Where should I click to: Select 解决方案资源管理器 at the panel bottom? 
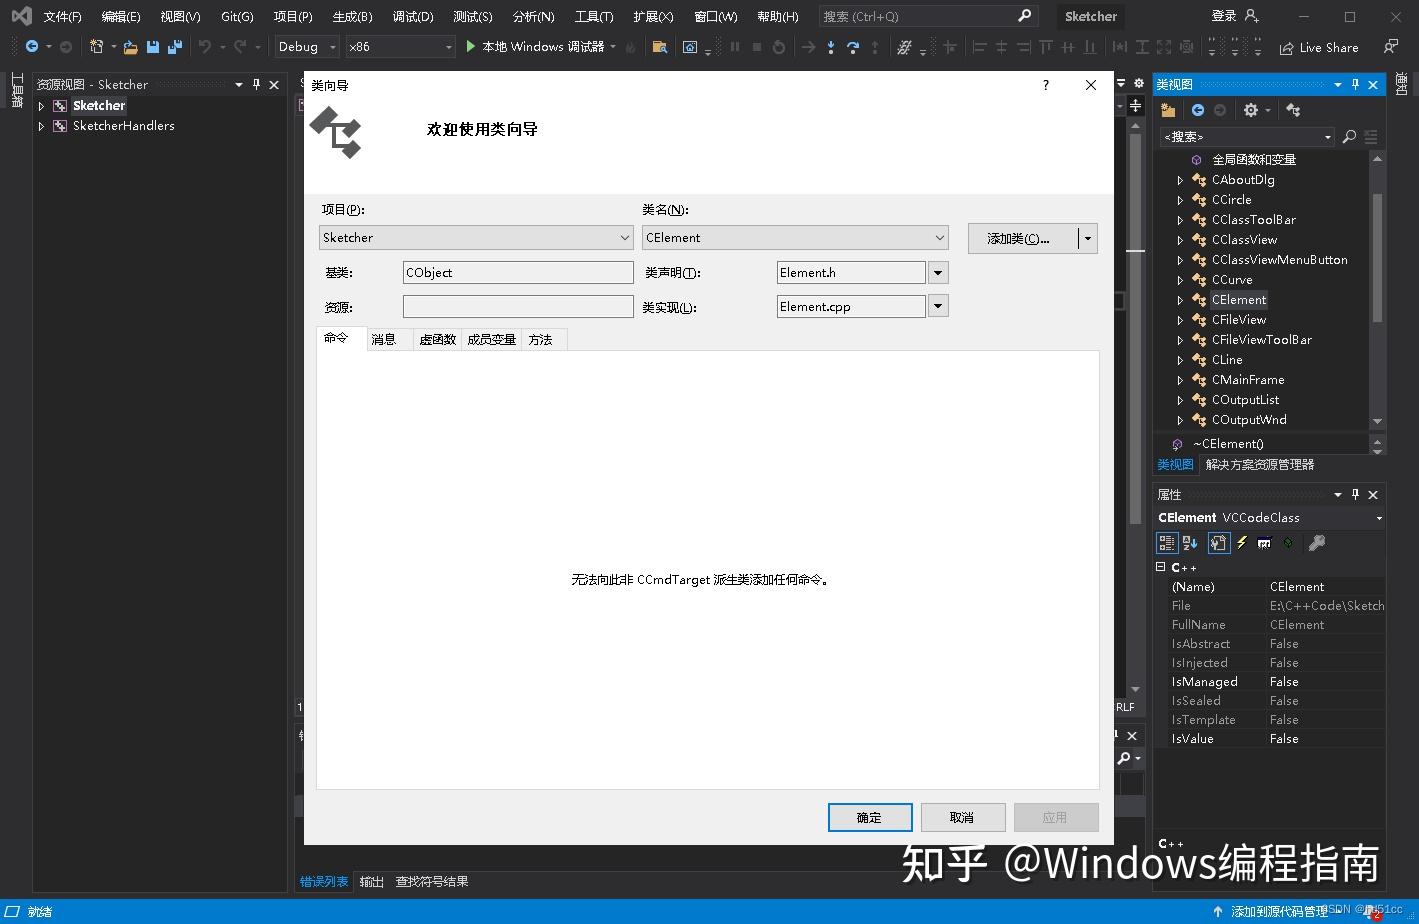pos(1259,464)
